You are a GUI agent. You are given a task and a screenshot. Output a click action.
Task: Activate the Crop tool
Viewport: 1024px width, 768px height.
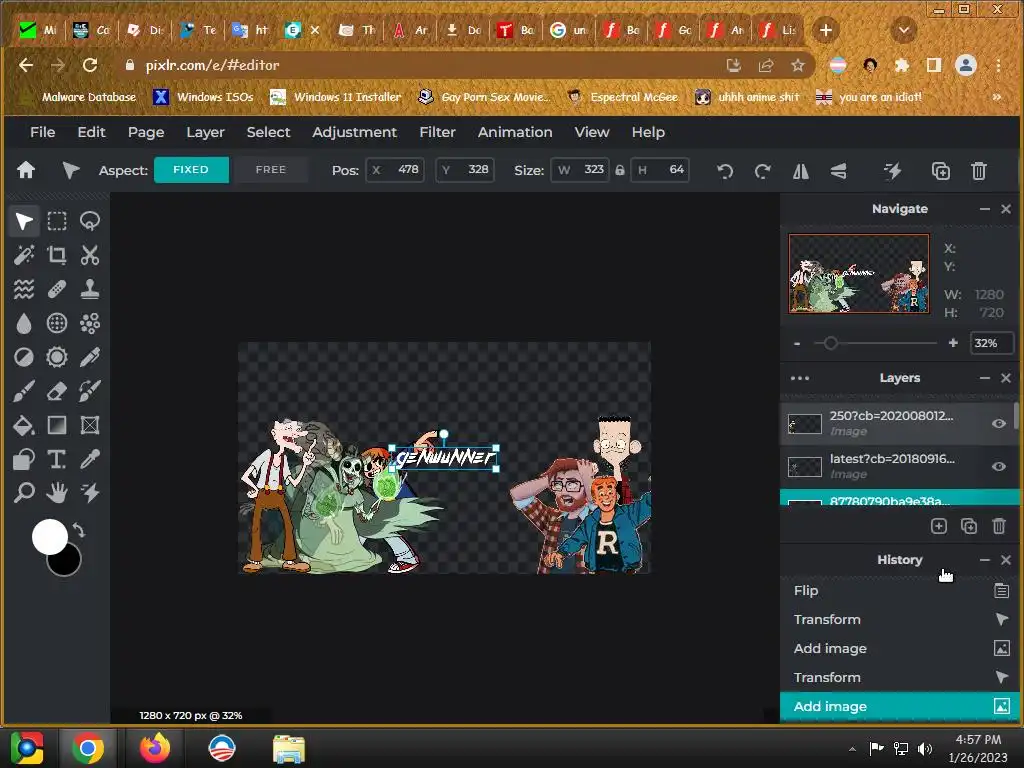click(57, 255)
